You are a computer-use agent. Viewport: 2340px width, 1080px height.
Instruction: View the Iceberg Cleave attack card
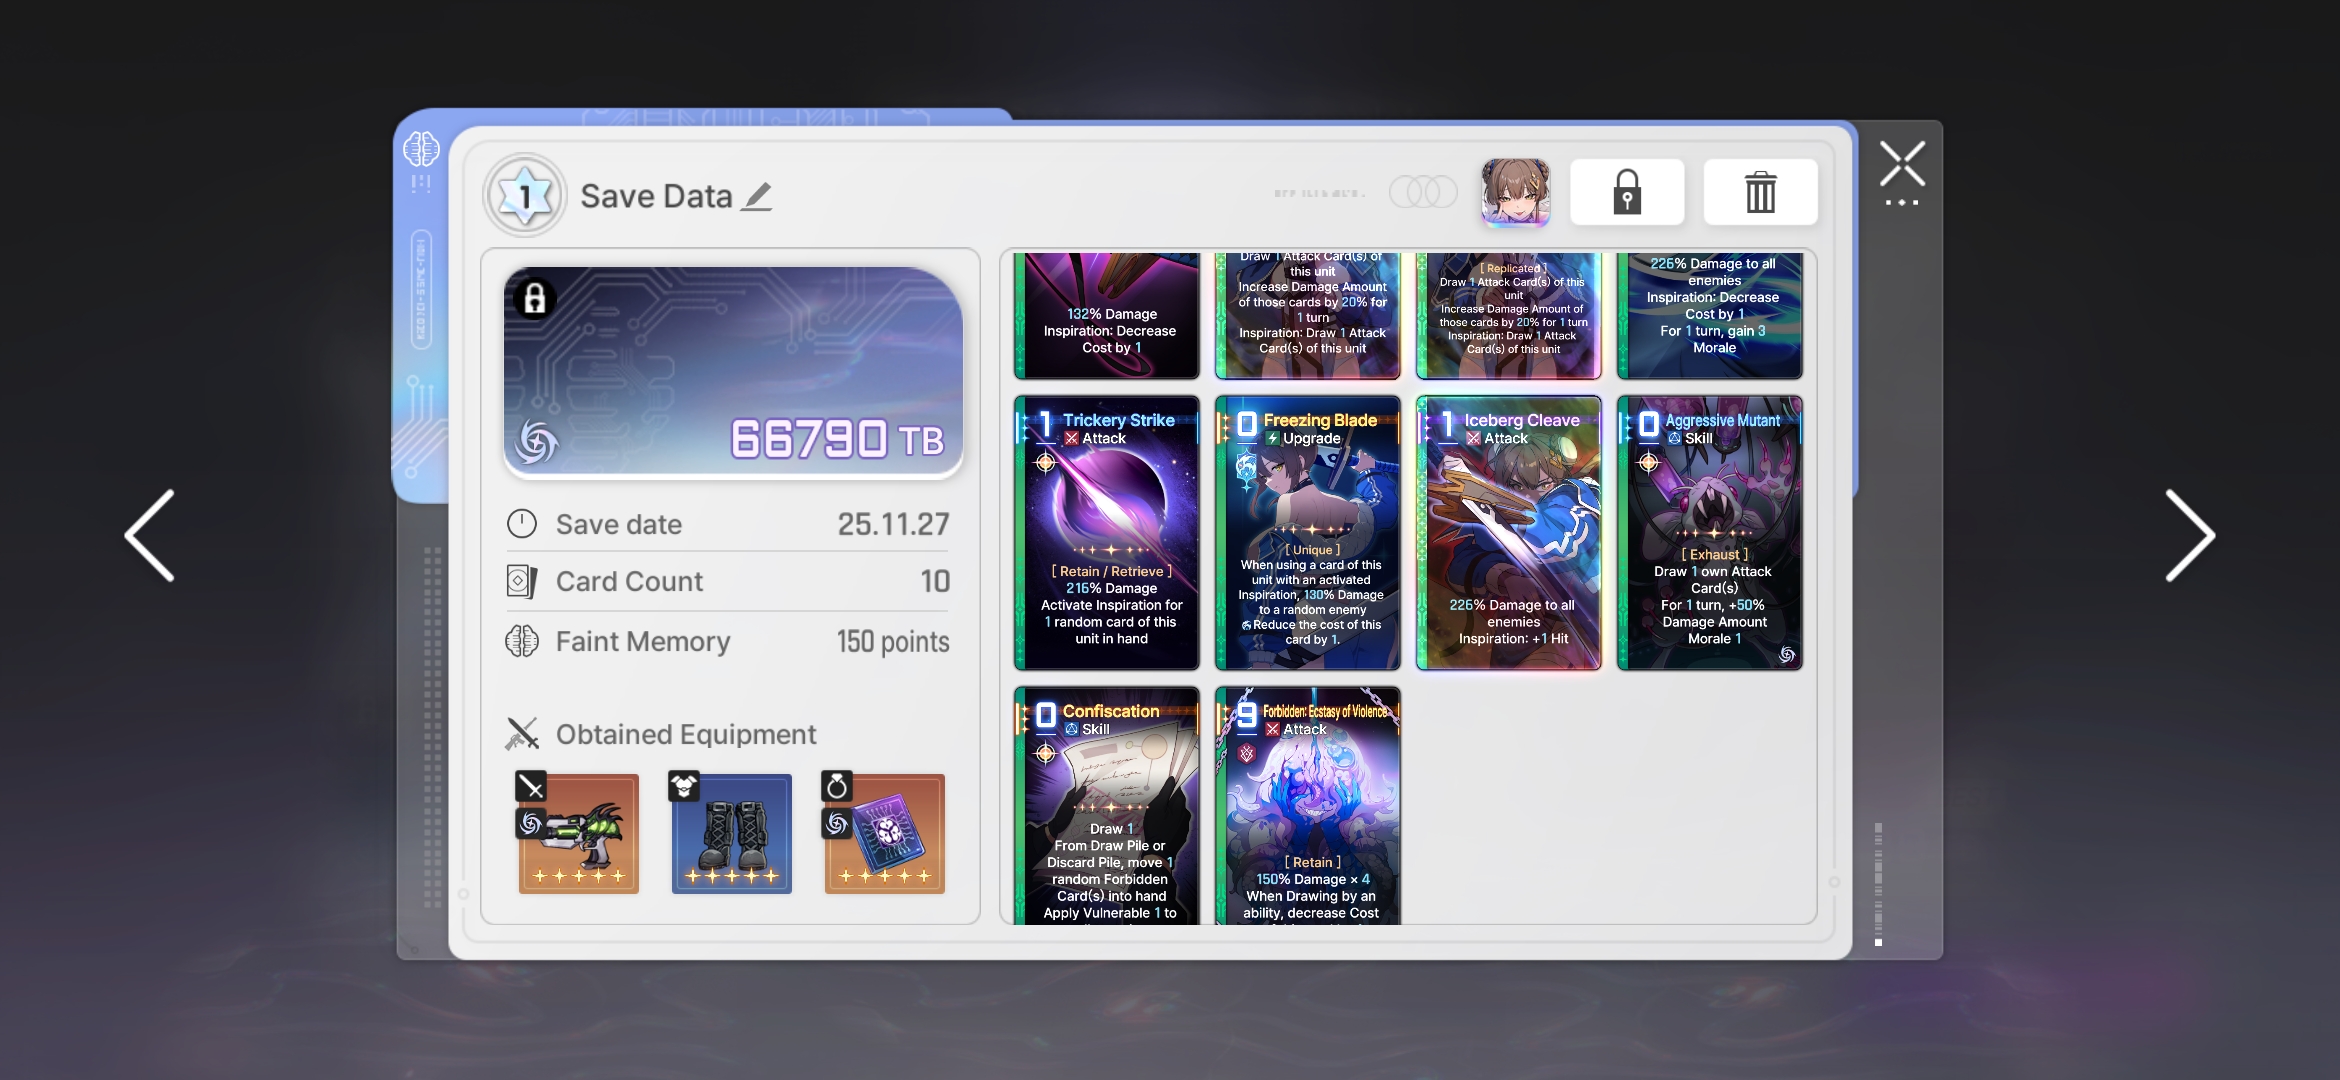tap(1508, 533)
